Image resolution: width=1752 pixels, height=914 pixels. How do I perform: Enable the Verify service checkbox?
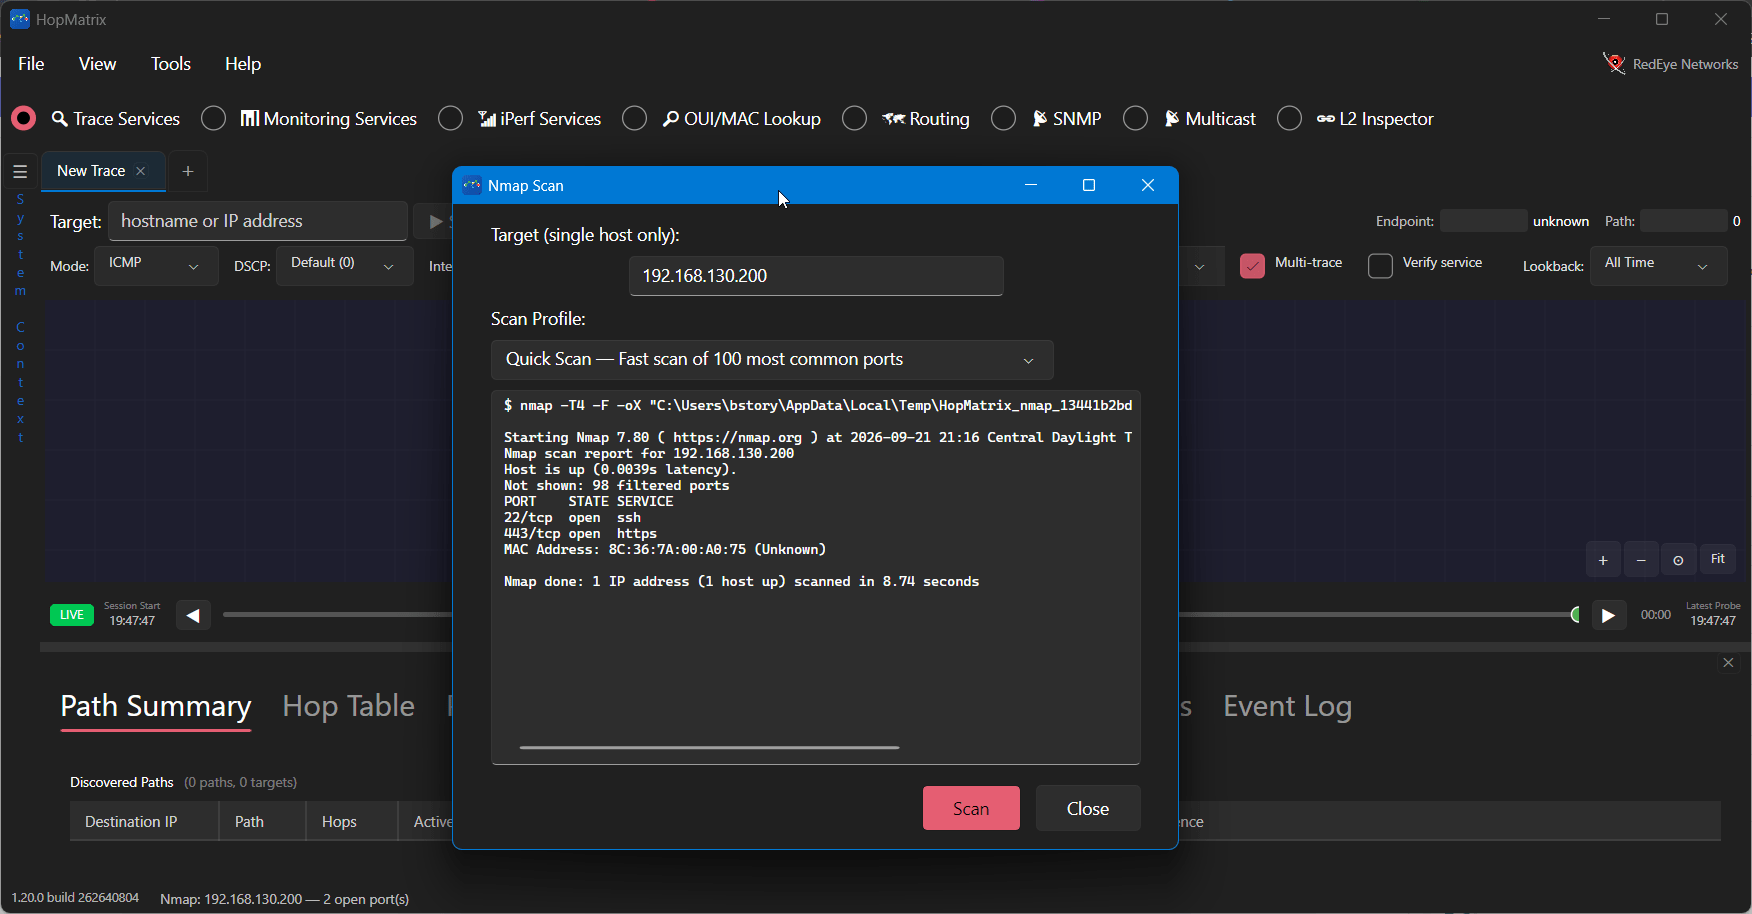point(1380,265)
